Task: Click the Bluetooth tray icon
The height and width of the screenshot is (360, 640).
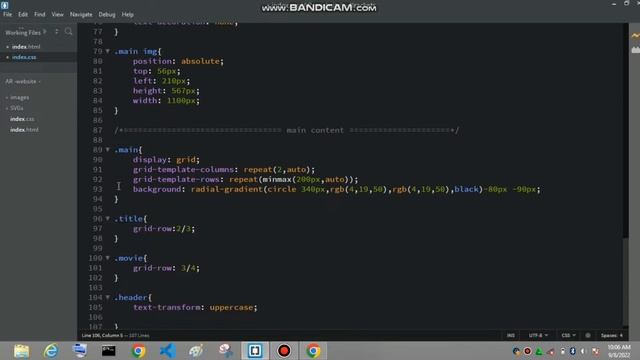Action: (572, 351)
